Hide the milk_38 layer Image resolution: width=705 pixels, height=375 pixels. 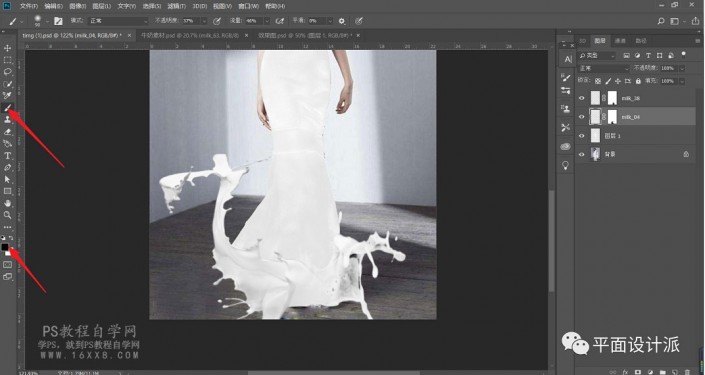pyautogui.click(x=582, y=98)
